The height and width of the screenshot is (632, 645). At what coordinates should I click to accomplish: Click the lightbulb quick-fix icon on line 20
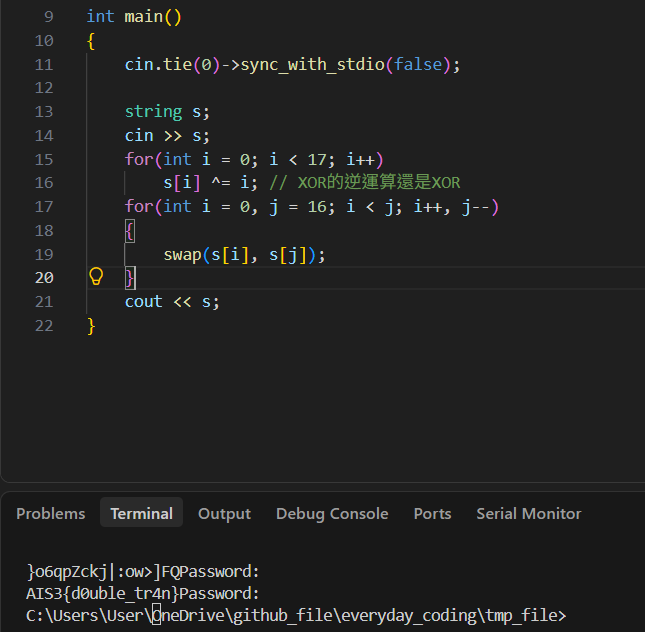(x=96, y=276)
